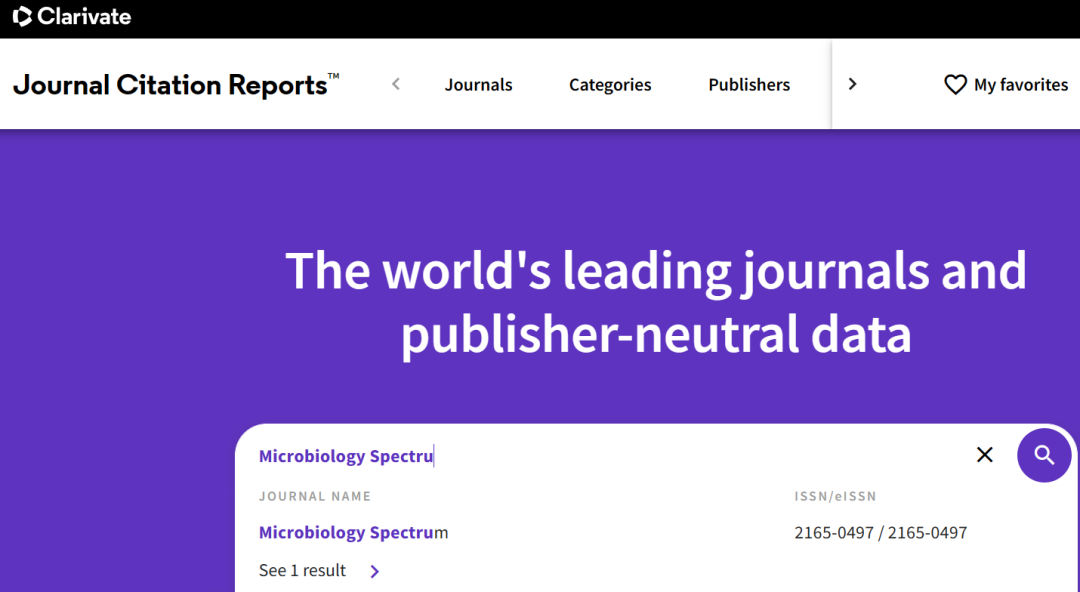
Task: Open See 1 result link
Action: 302,571
